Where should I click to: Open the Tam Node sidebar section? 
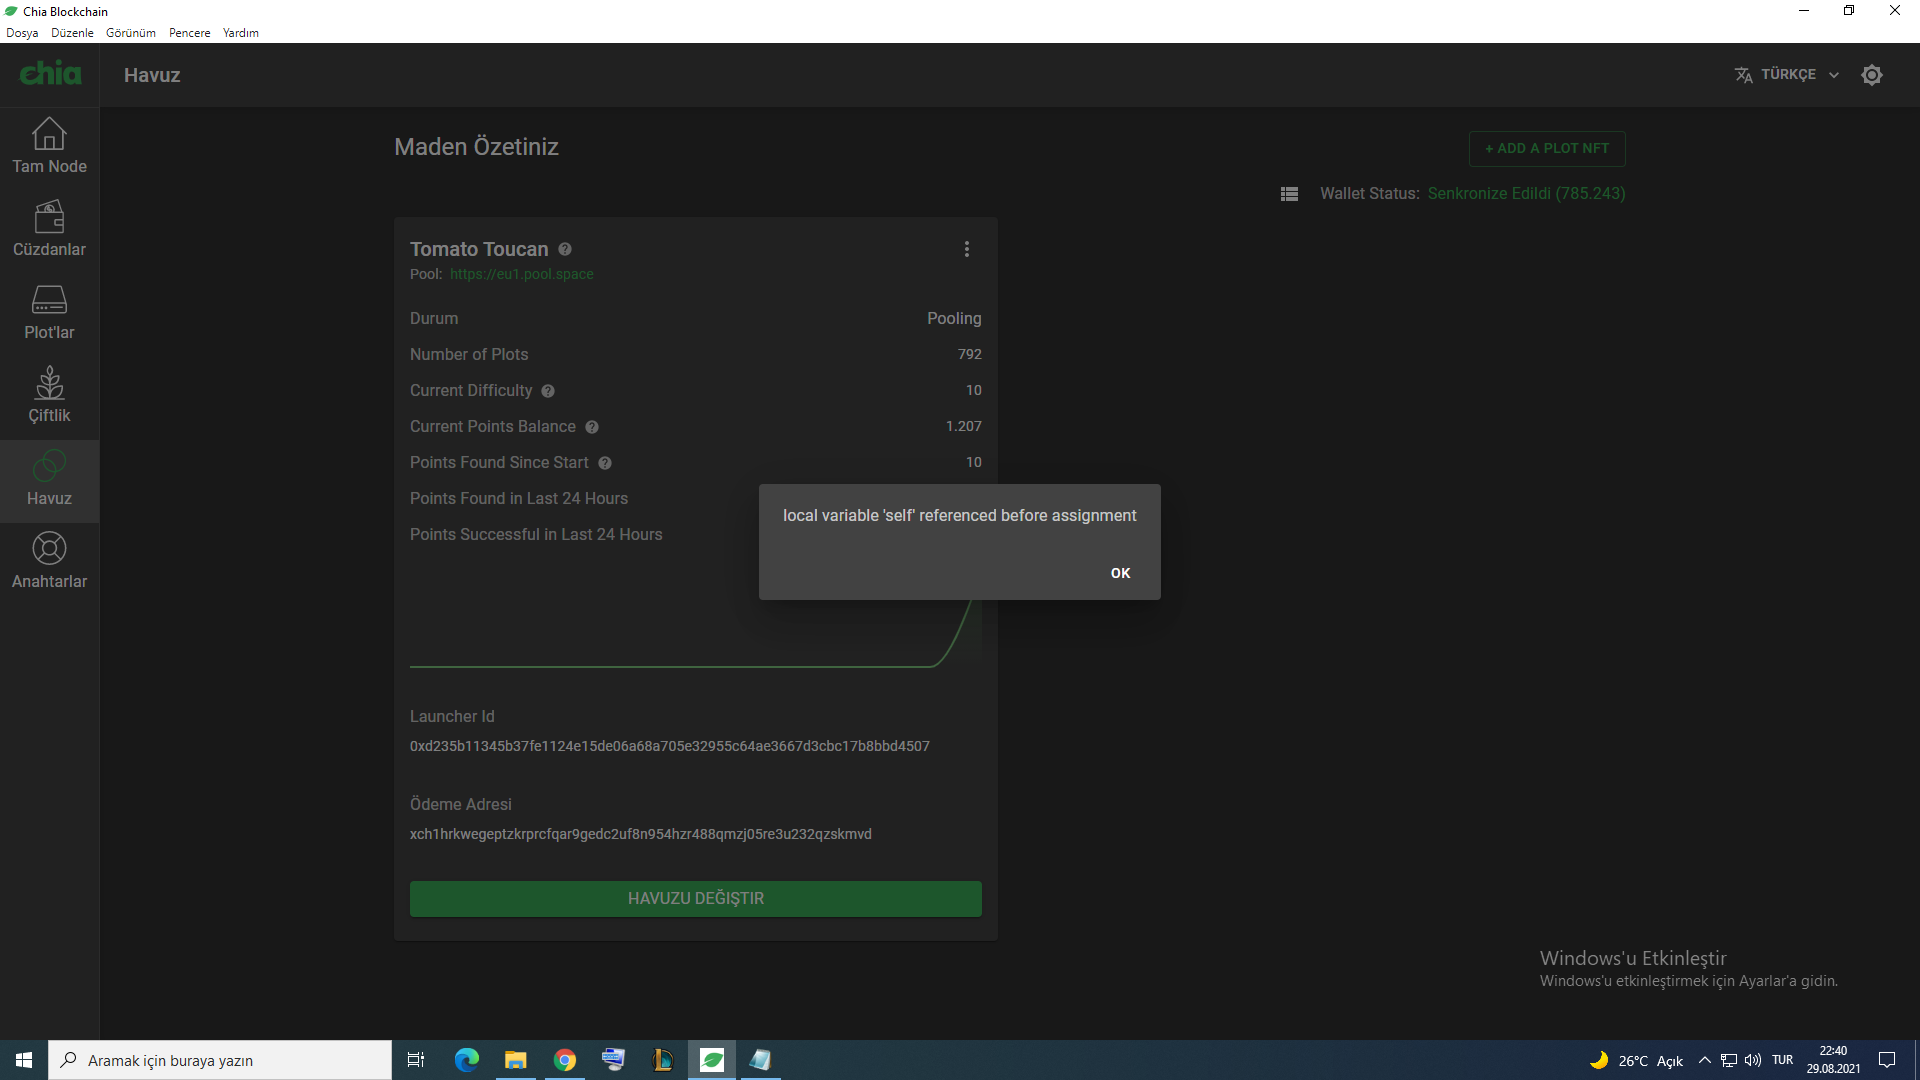pyautogui.click(x=49, y=147)
